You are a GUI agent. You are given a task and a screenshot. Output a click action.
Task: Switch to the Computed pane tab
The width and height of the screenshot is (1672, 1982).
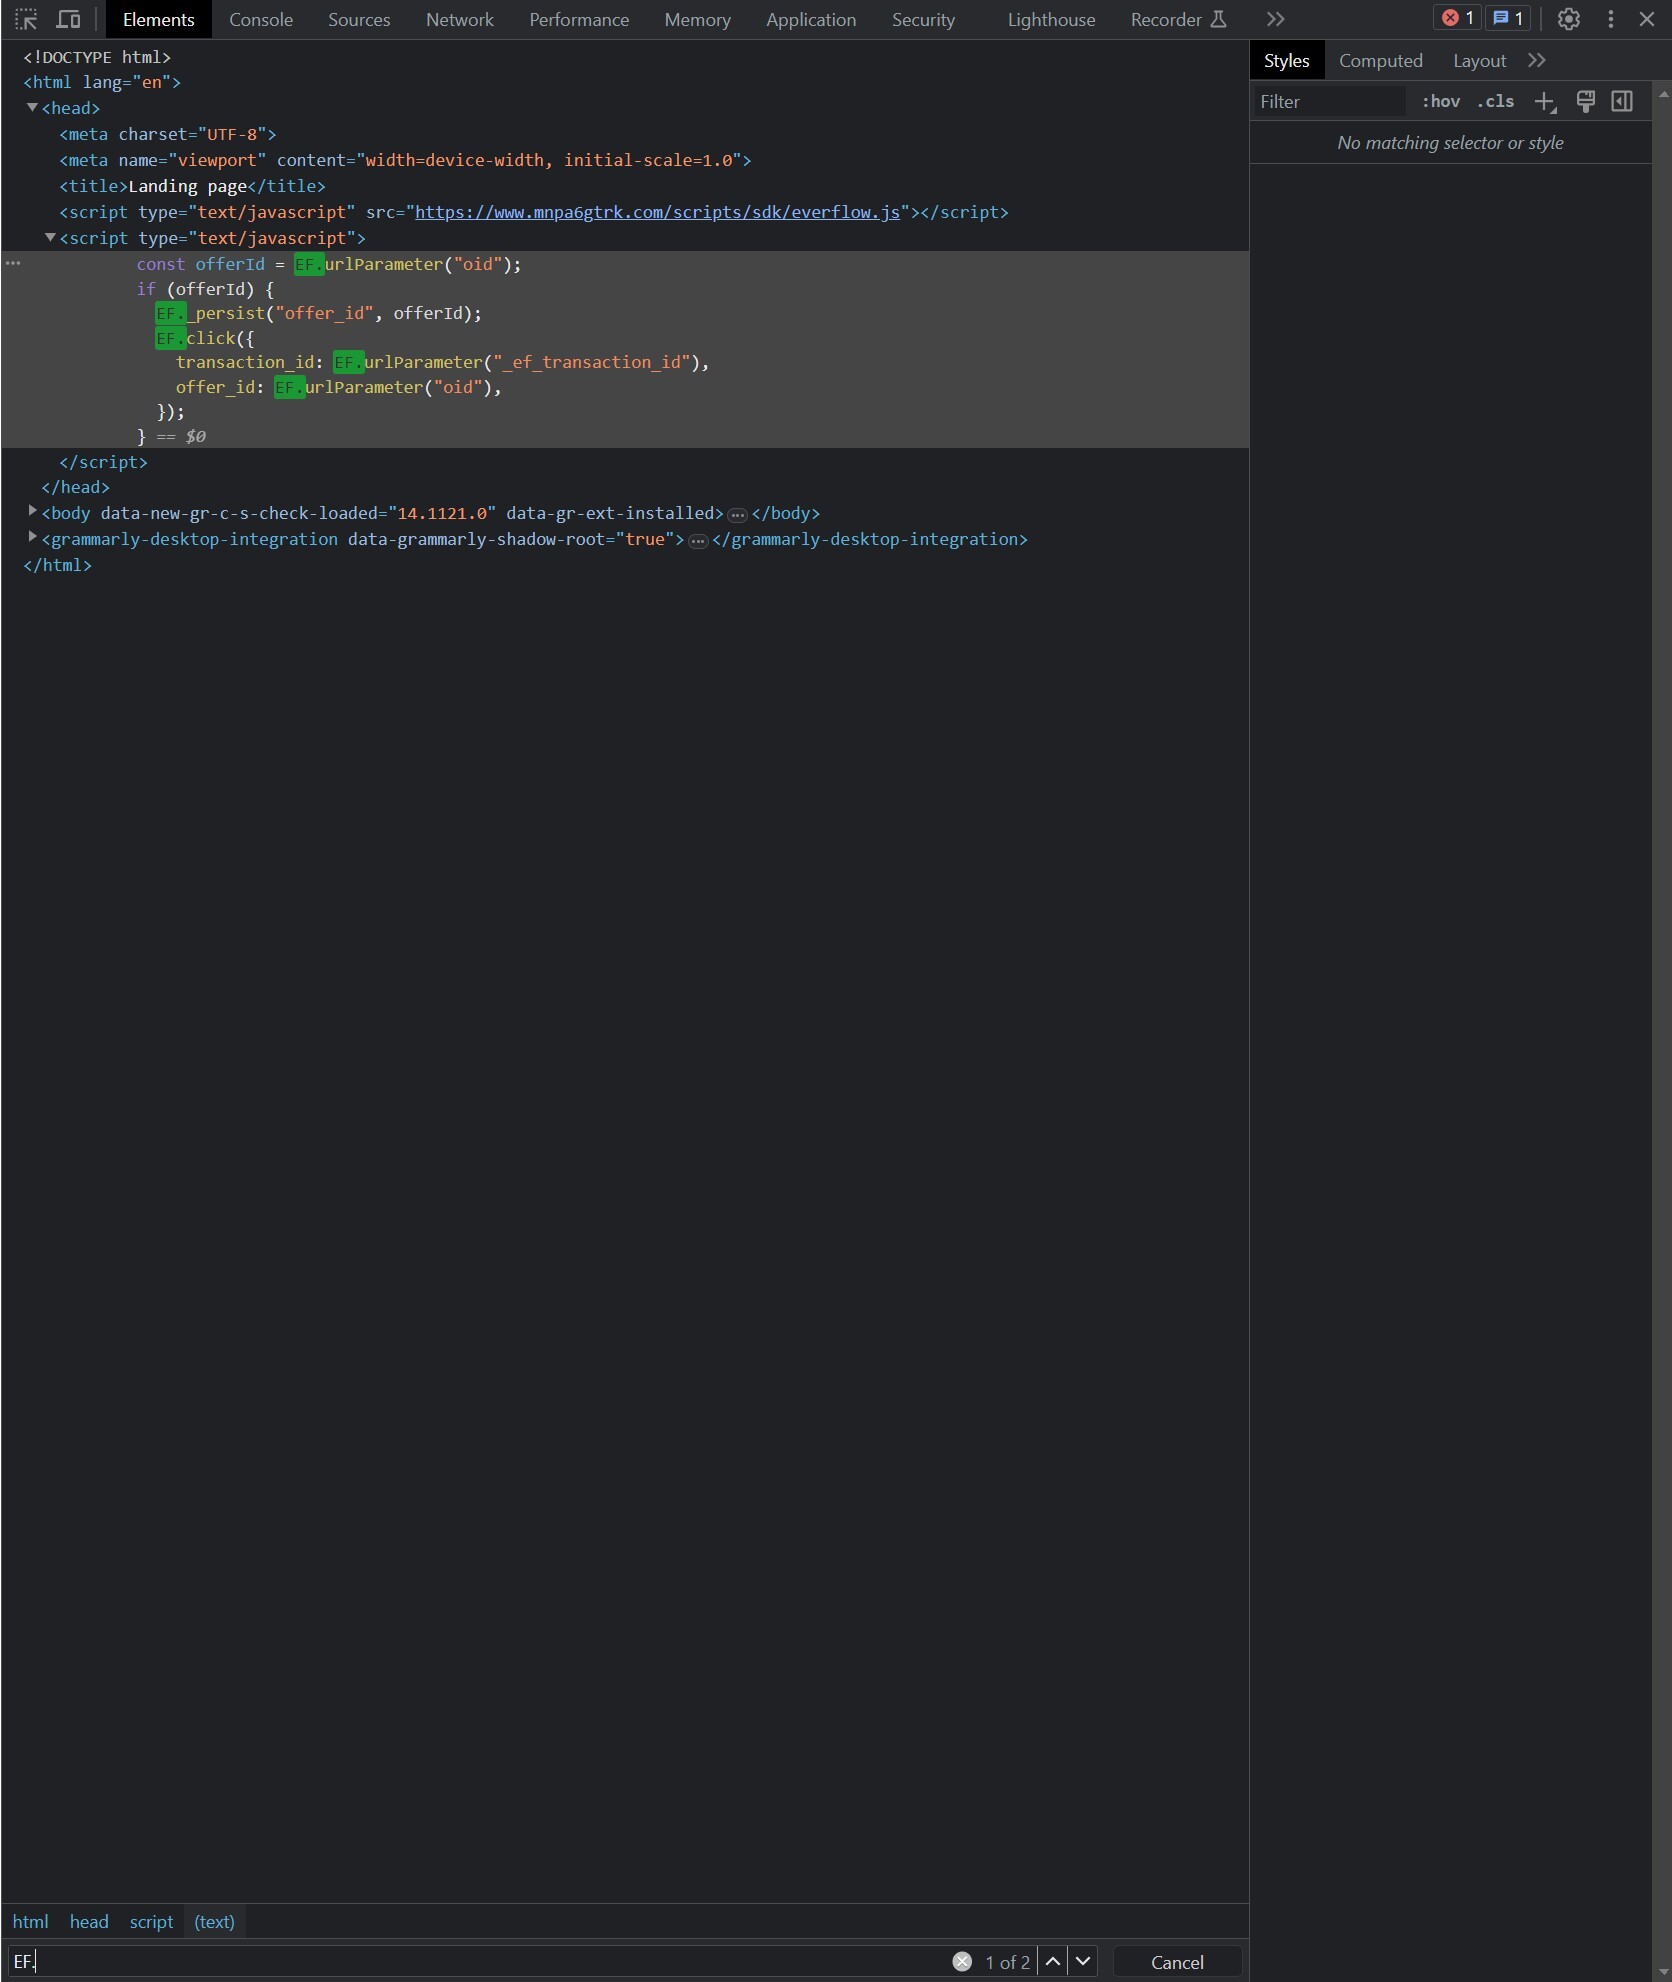click(x=1380, y=61)
